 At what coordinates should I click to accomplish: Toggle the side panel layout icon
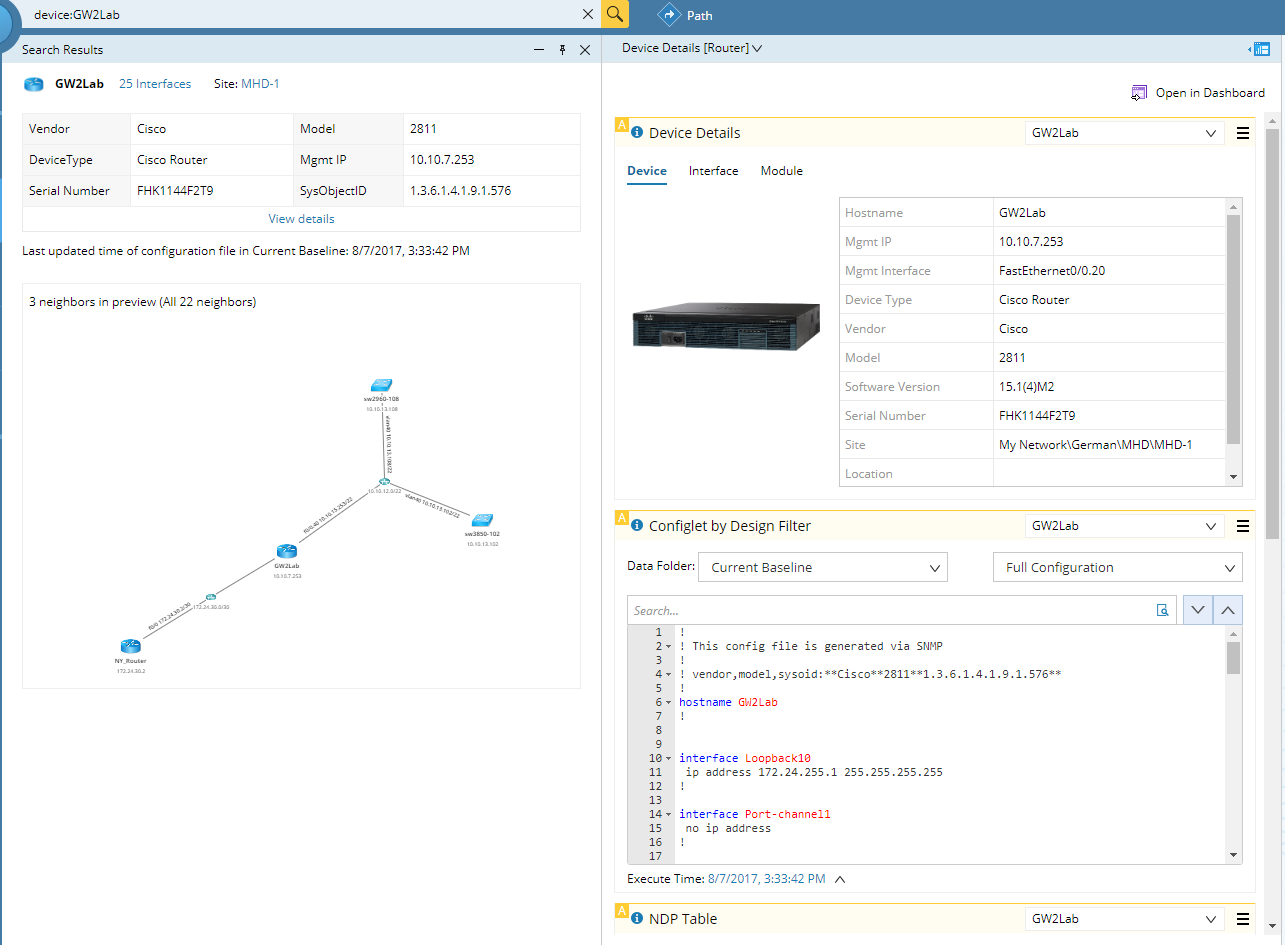pyautogui.click(x=1259, y=49)
